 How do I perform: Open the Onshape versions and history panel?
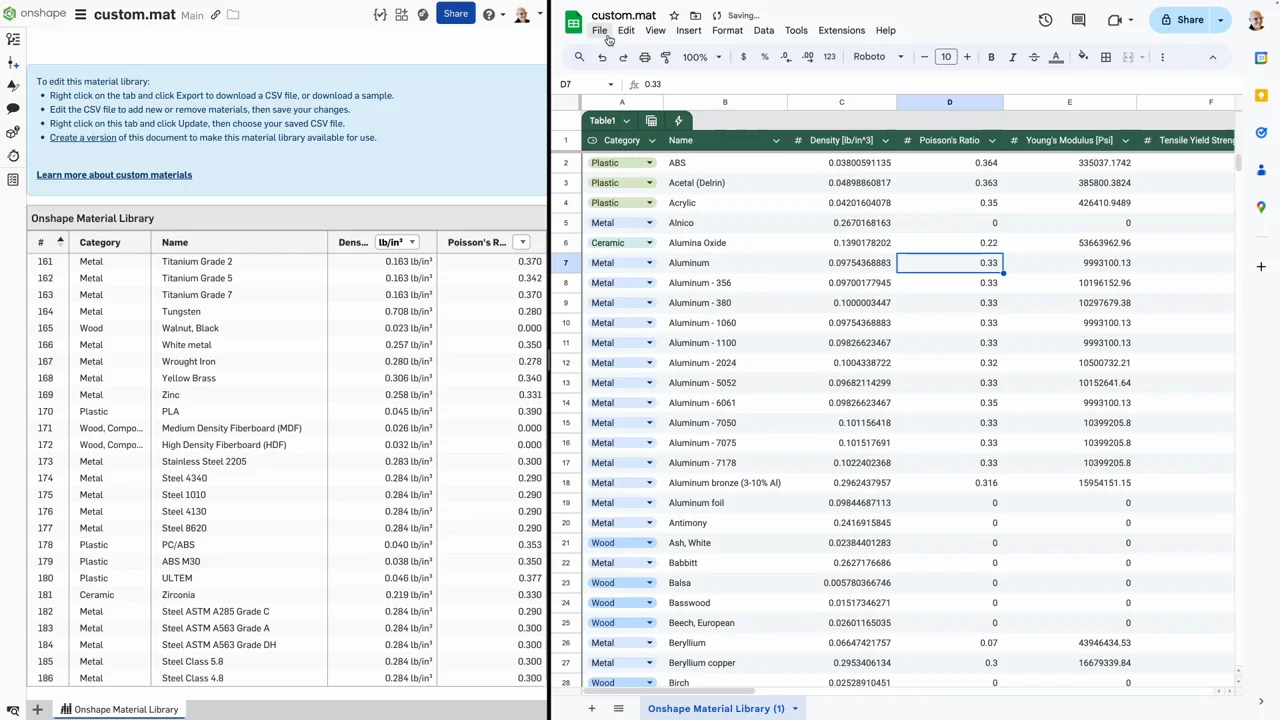tap(13, 39)
